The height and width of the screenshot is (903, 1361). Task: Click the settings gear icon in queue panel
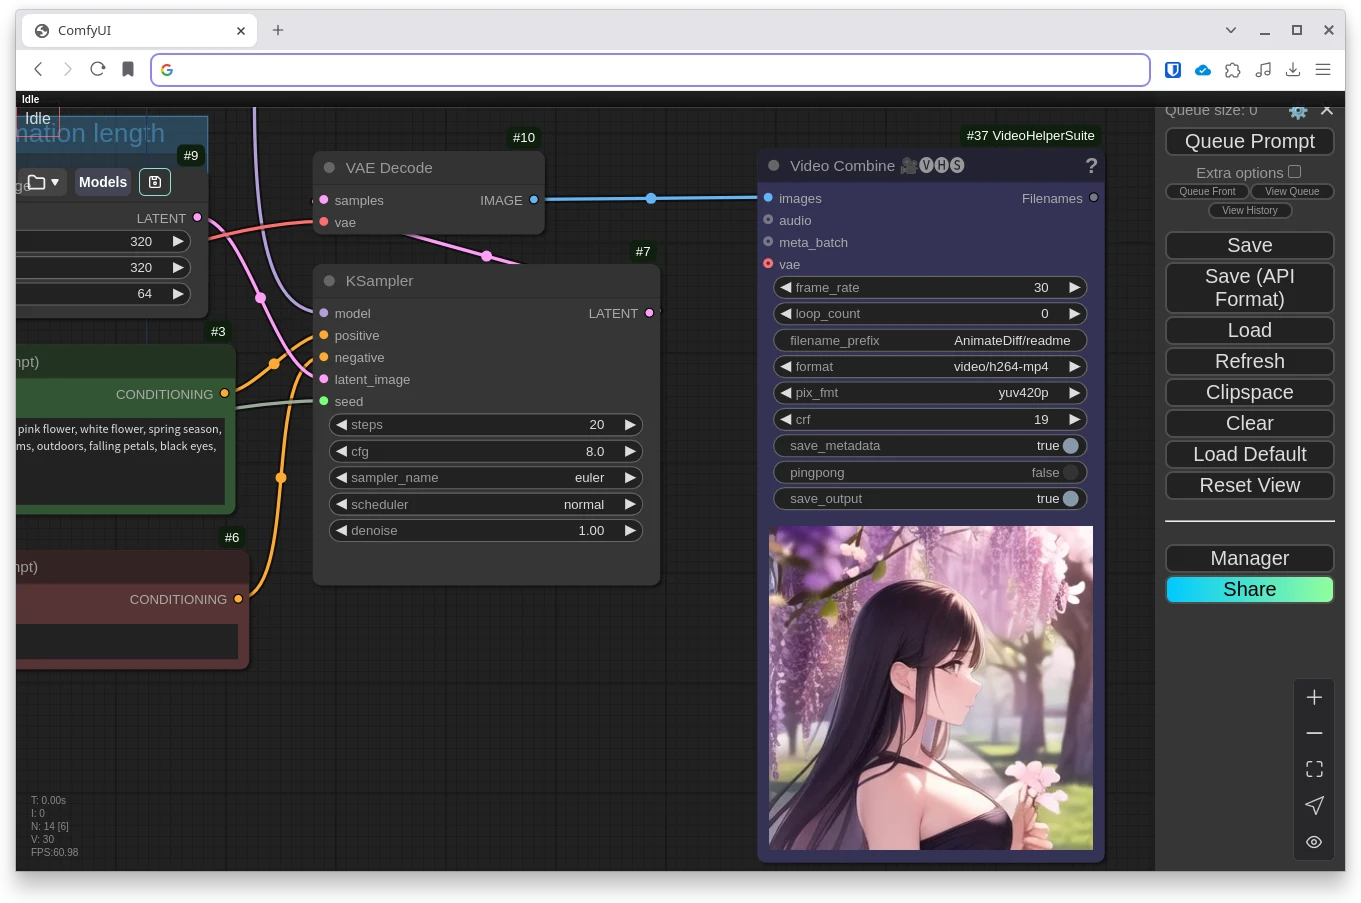click(x=1298, y=112)
